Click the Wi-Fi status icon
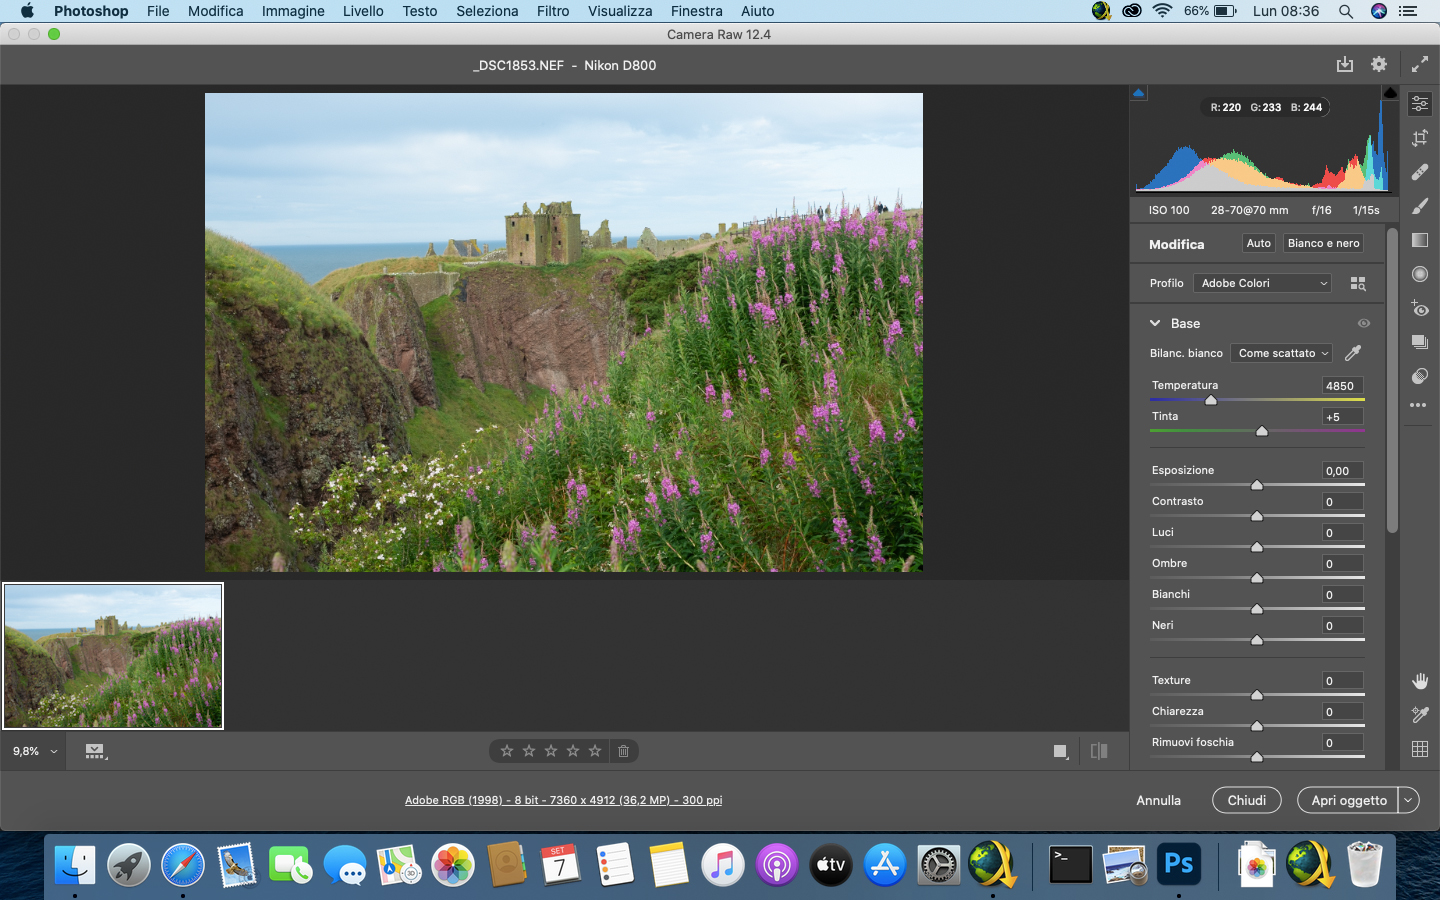1440x900 pixels. tap(1162, 11)
